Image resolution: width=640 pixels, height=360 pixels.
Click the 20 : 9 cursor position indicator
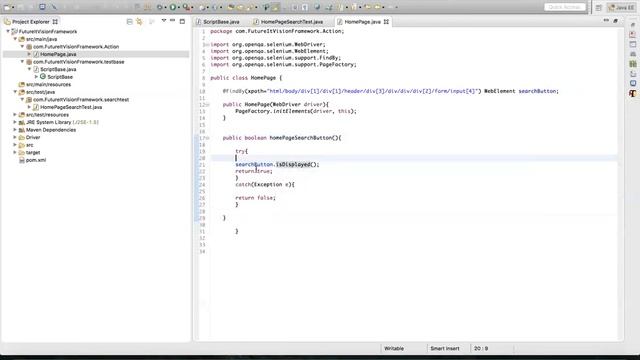click(x=481, y=348)
